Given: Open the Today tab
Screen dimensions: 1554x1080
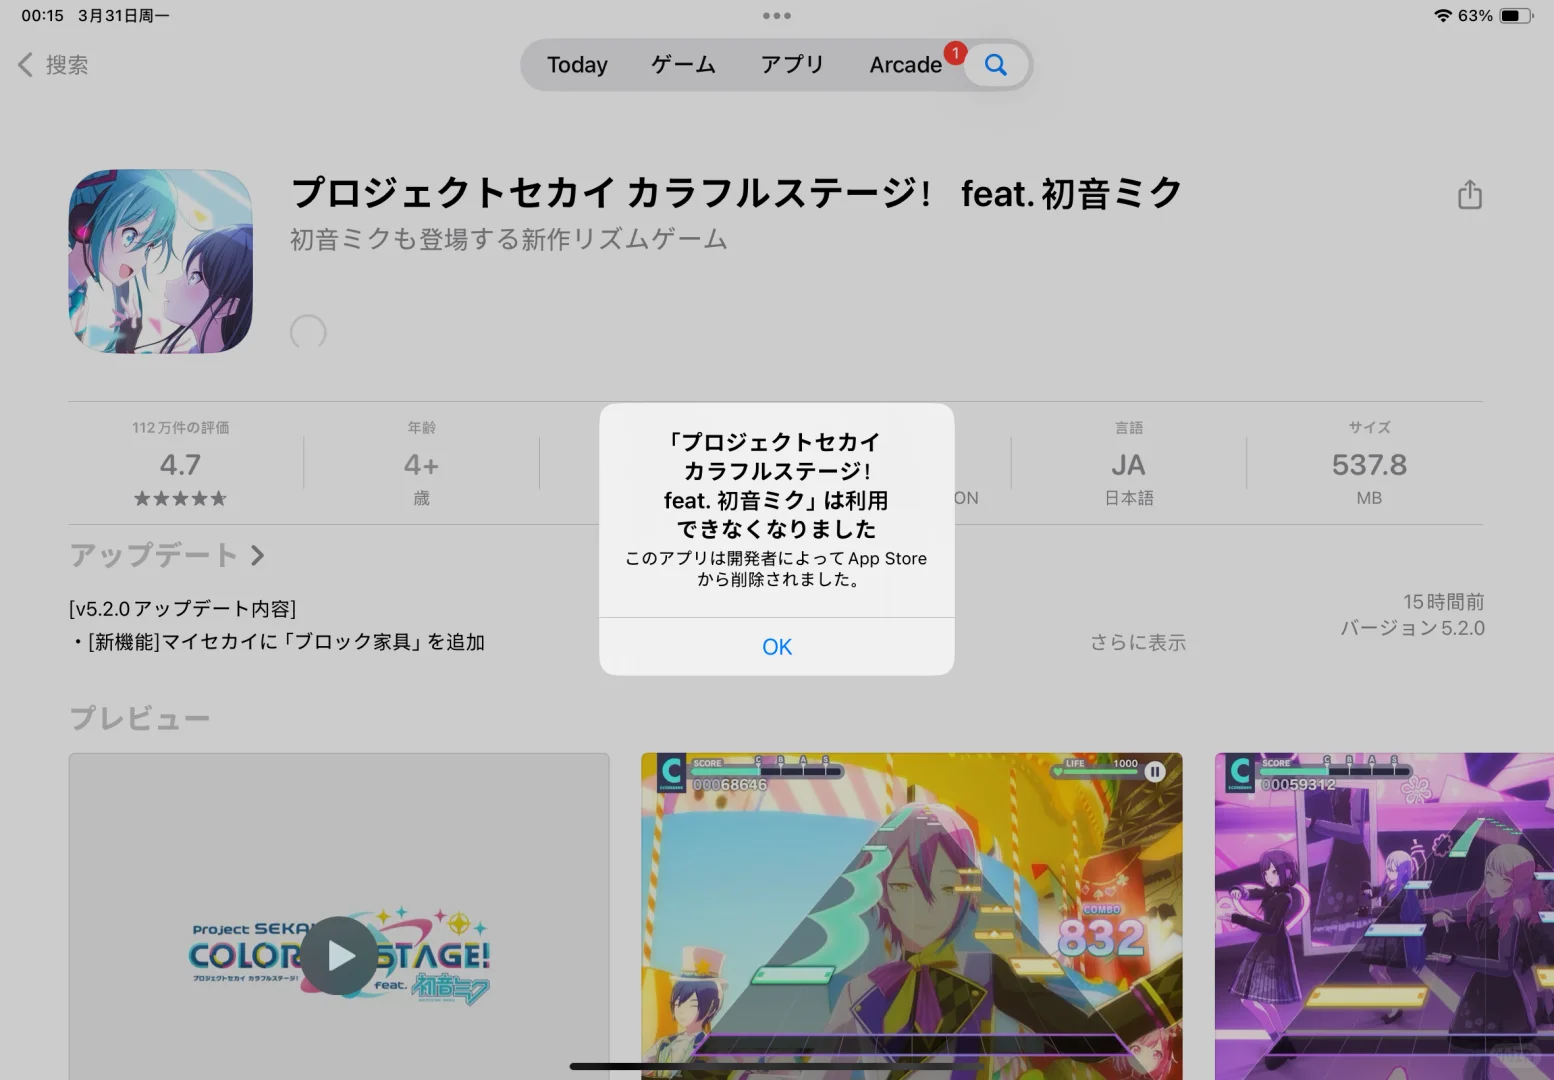Looking at the screenshot, I should click(x=577, y=65).
